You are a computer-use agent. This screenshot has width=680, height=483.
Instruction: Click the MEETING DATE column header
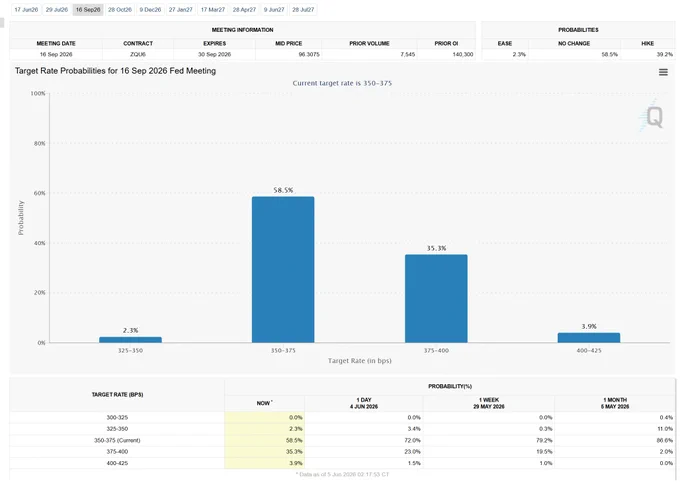tap(56, 43)
